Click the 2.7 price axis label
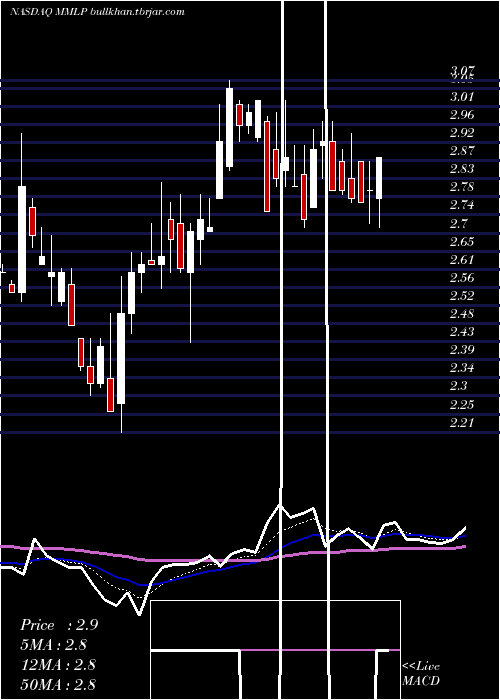 point(458,223)
